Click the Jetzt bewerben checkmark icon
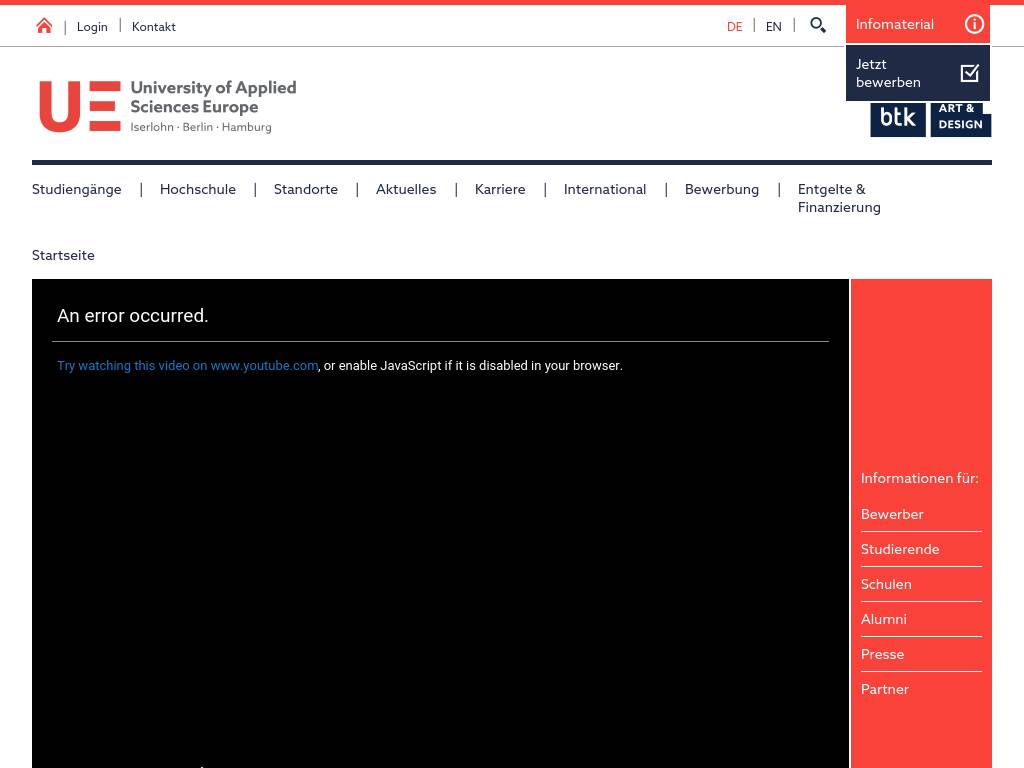The image size is (1024, 768). pyautogui.click(x=969, y=73)
